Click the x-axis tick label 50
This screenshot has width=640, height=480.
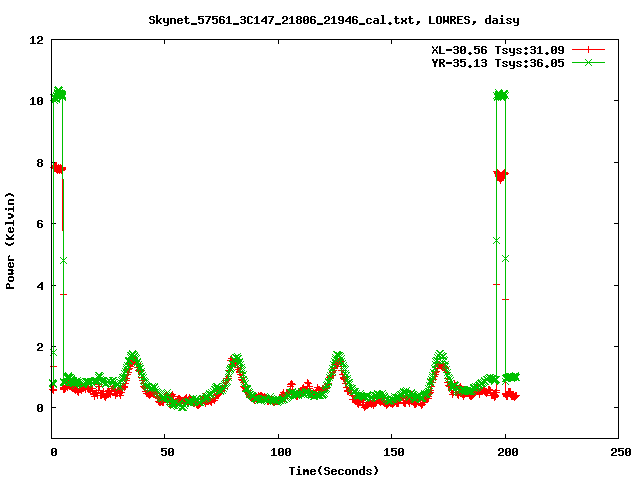167,452
